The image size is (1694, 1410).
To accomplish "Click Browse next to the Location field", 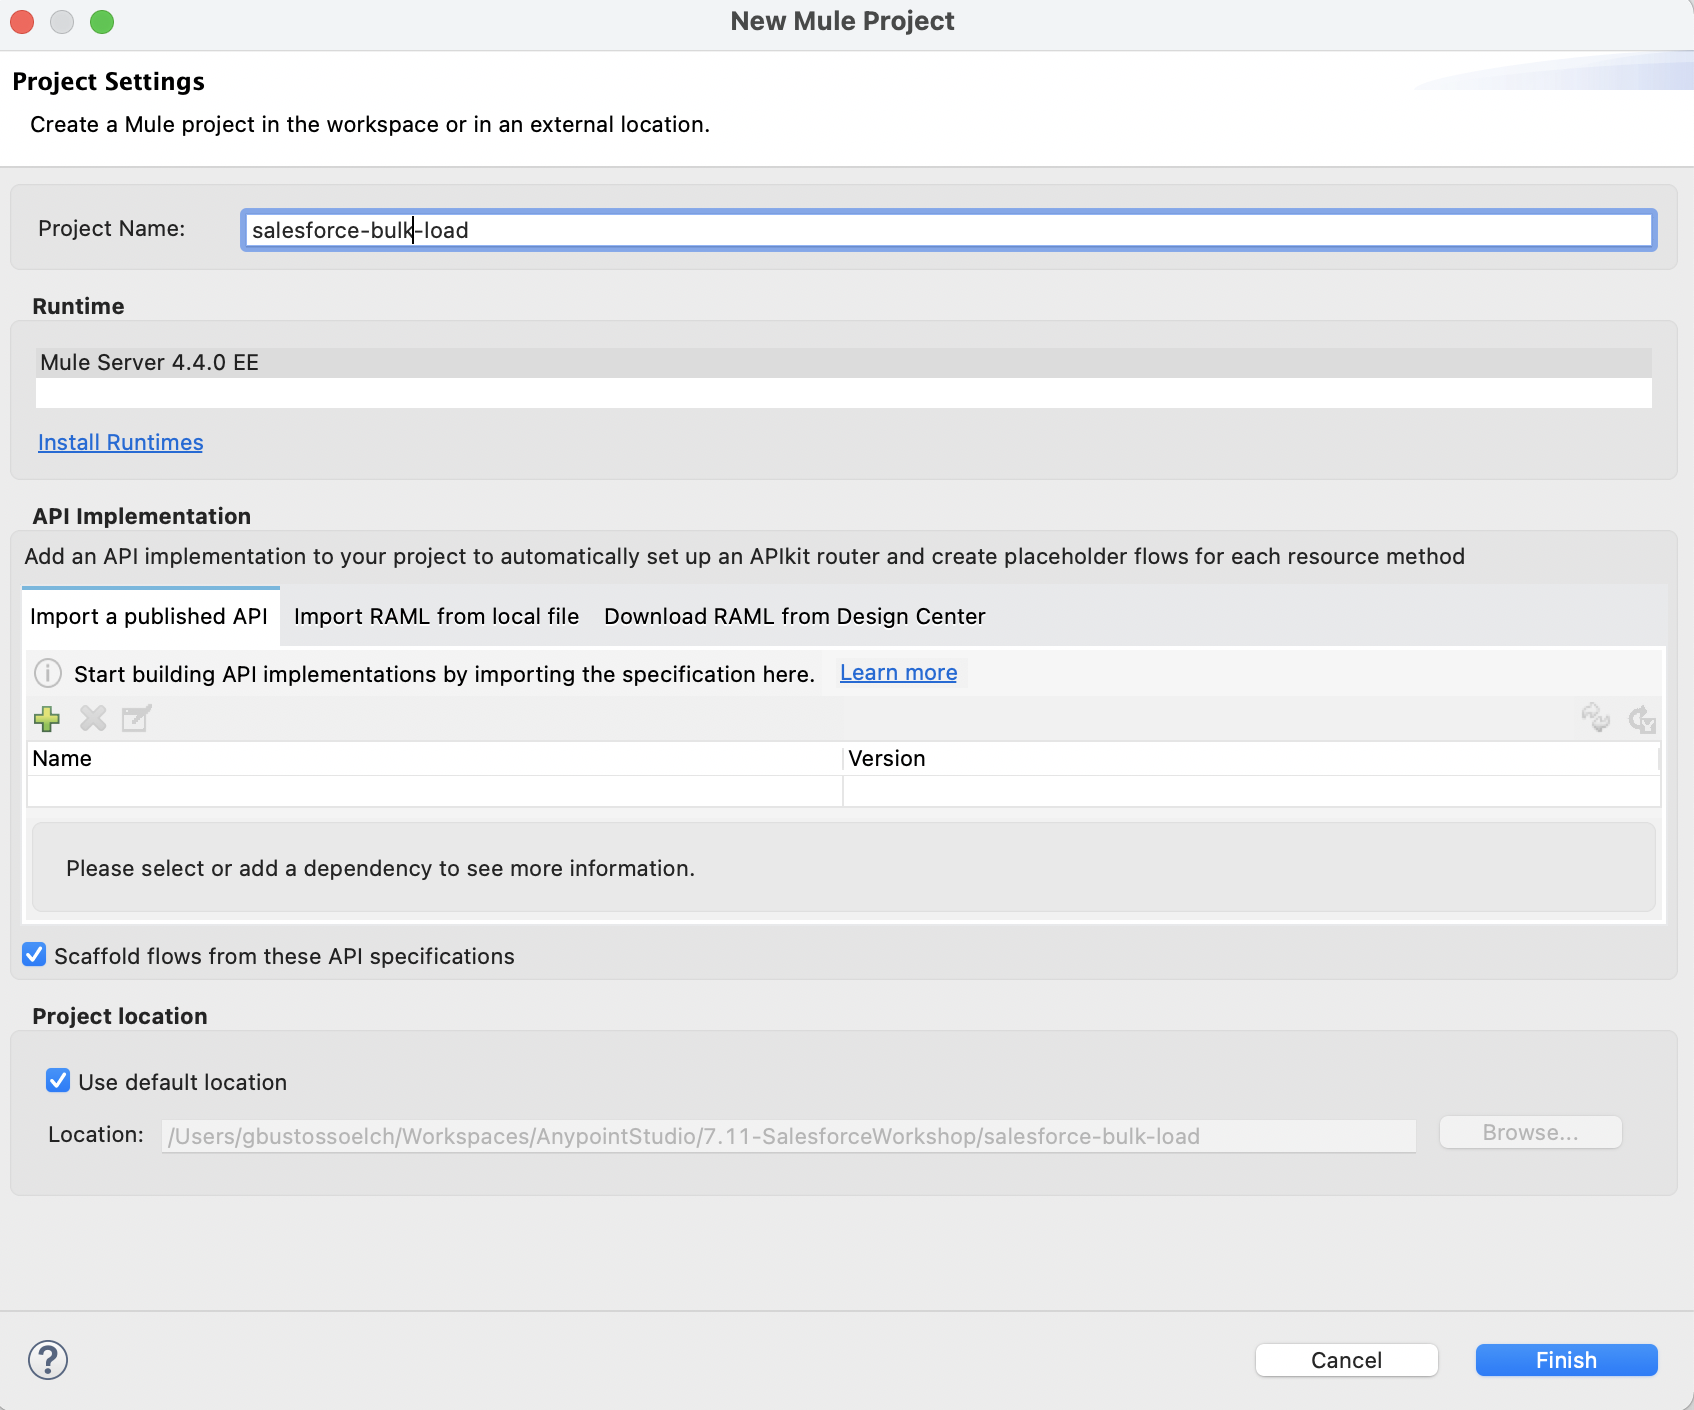I will pos(1530,1132).
